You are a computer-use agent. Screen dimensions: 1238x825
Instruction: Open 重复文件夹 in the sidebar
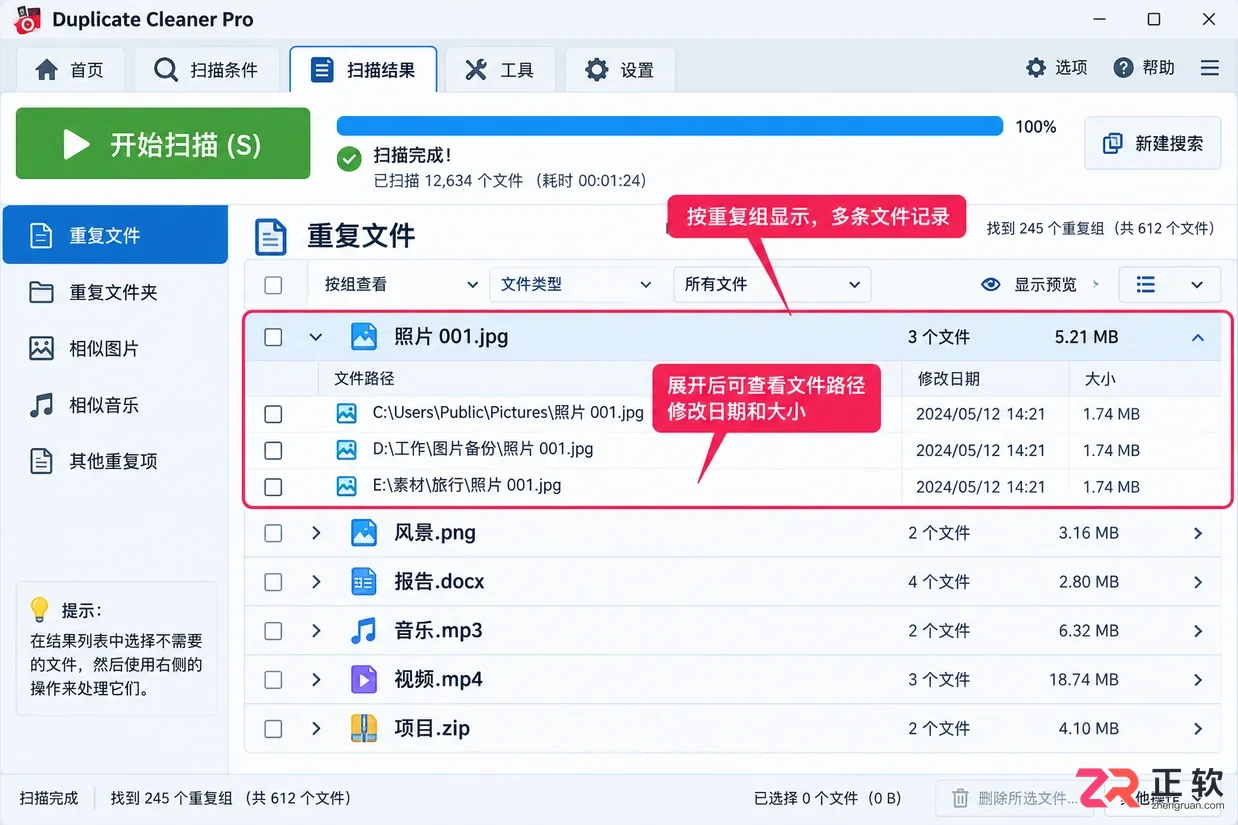pos(115,292)
